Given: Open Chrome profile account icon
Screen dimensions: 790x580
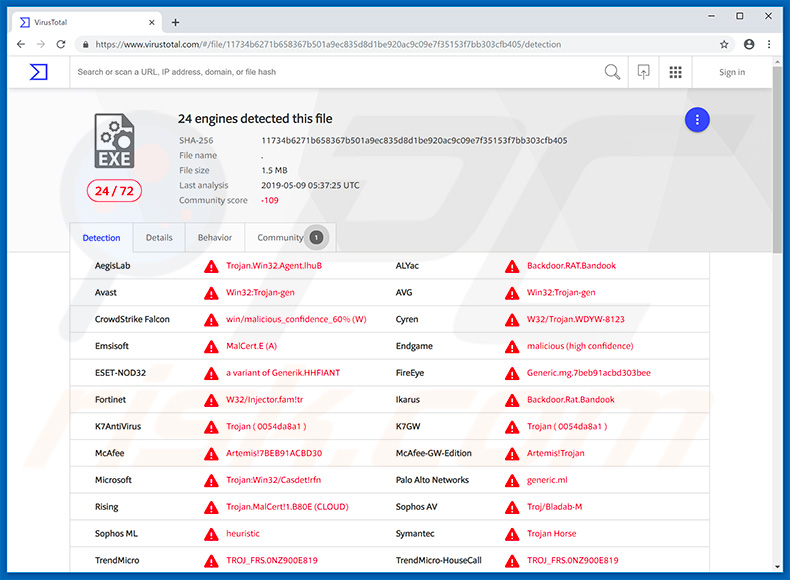Looking at the screenshot, I should [748, 44].
